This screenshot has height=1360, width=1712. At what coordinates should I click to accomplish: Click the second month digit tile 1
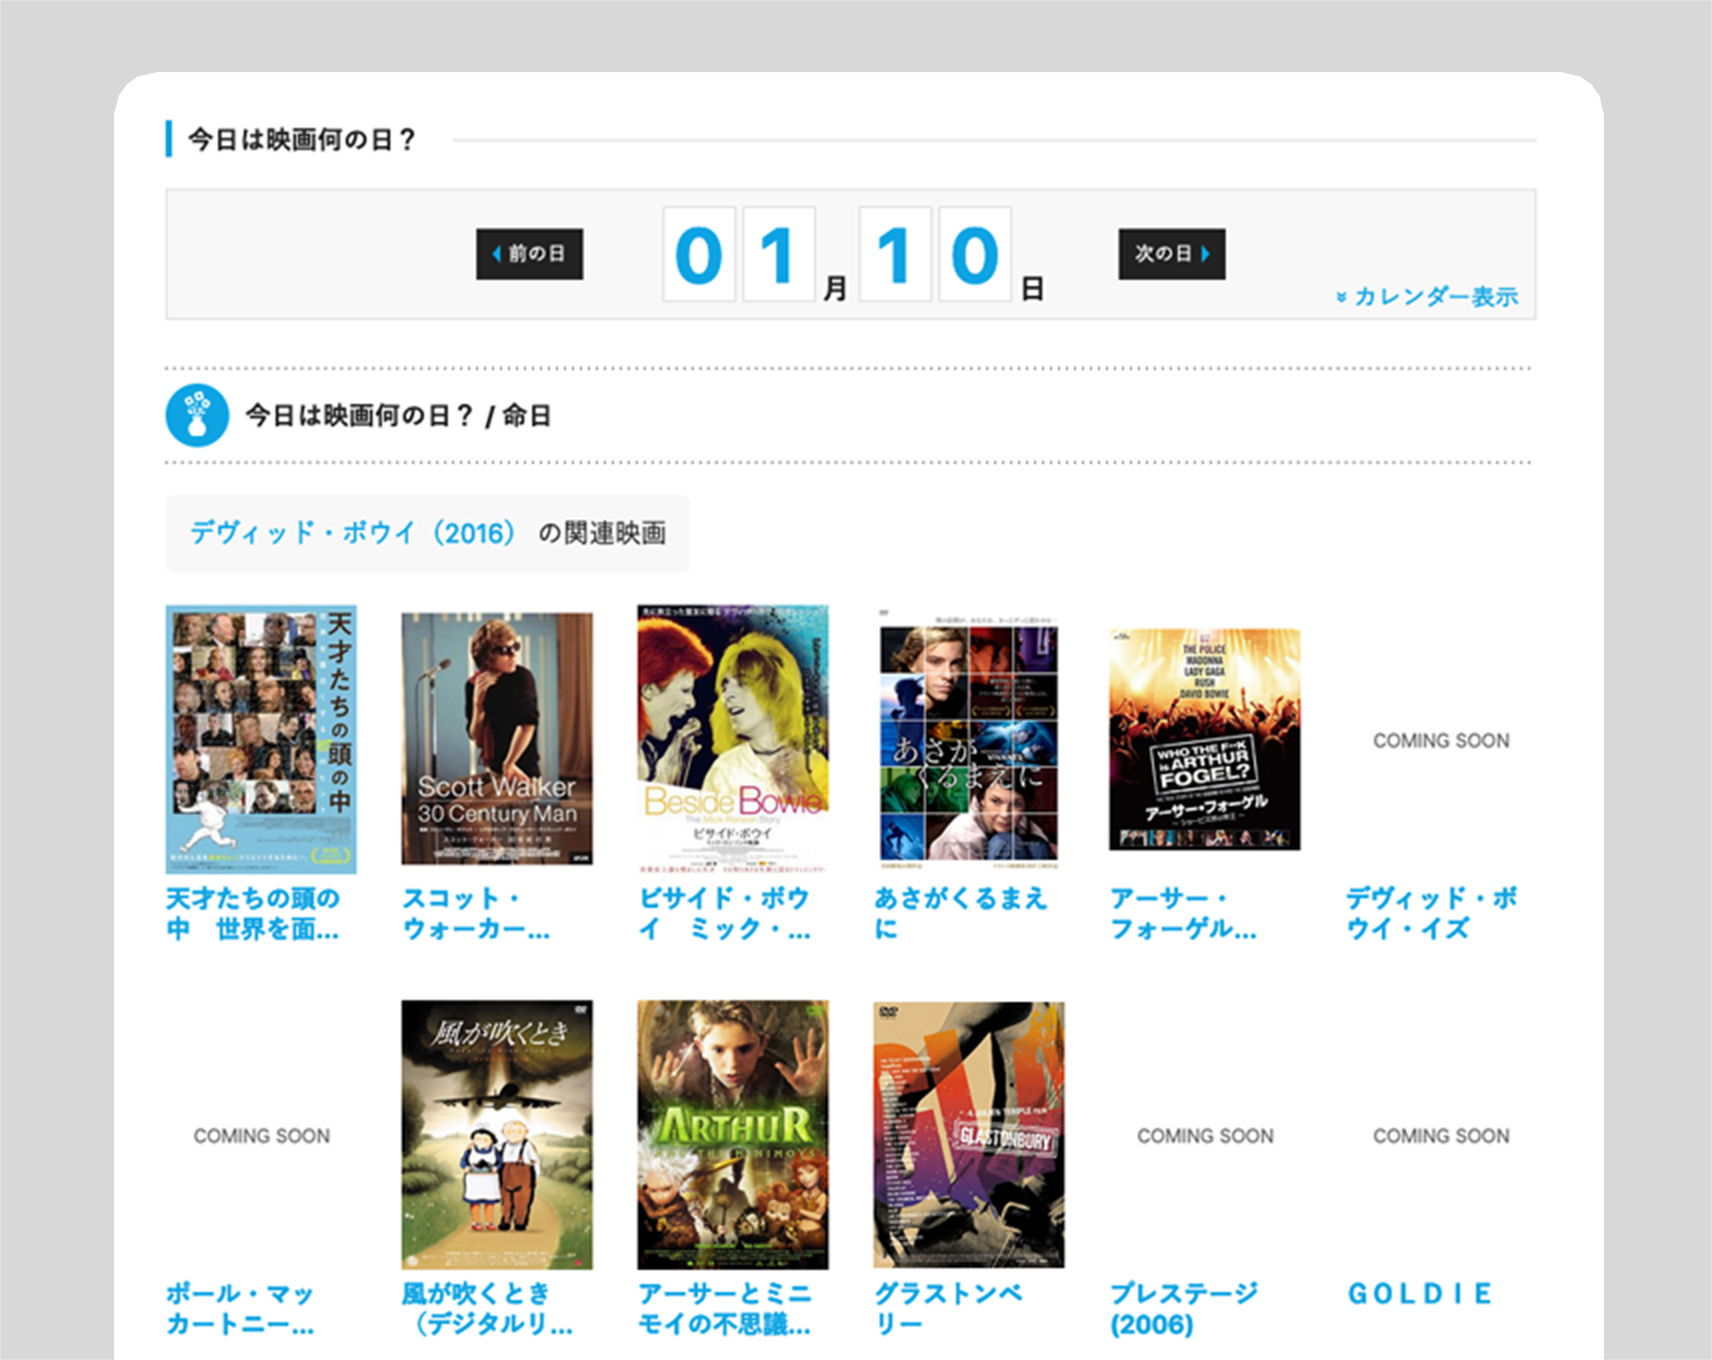[x=779, y=254]
